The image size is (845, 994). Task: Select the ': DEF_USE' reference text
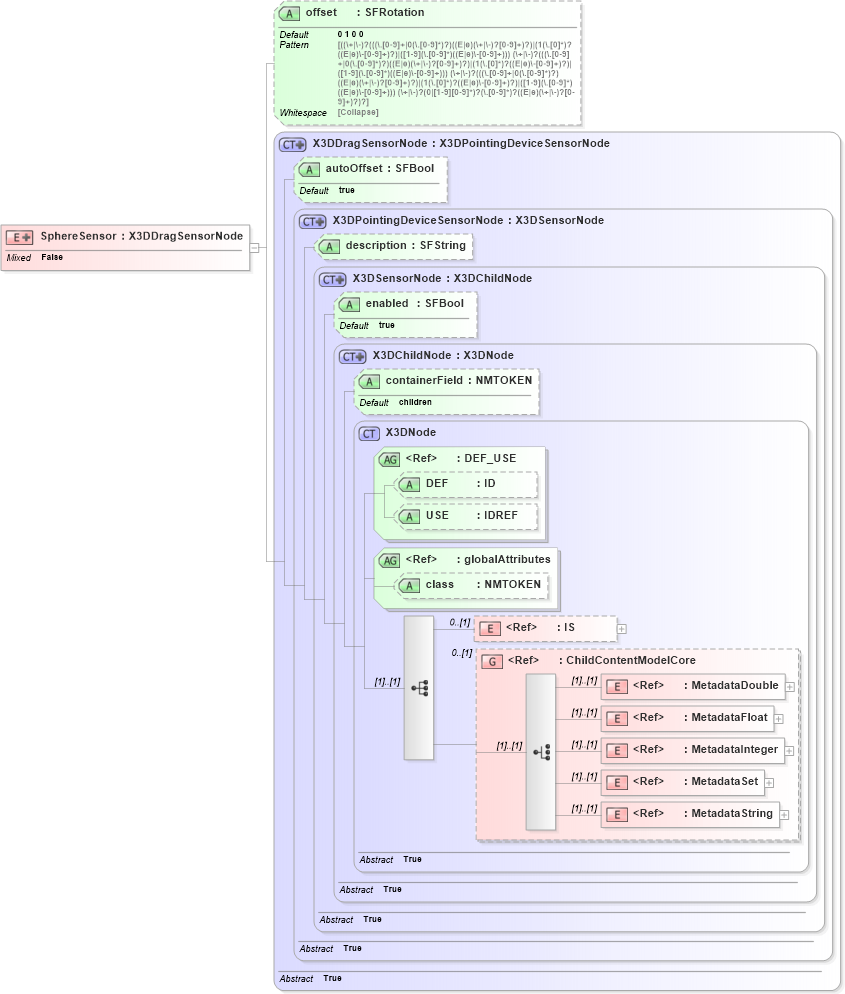point(486,458)
